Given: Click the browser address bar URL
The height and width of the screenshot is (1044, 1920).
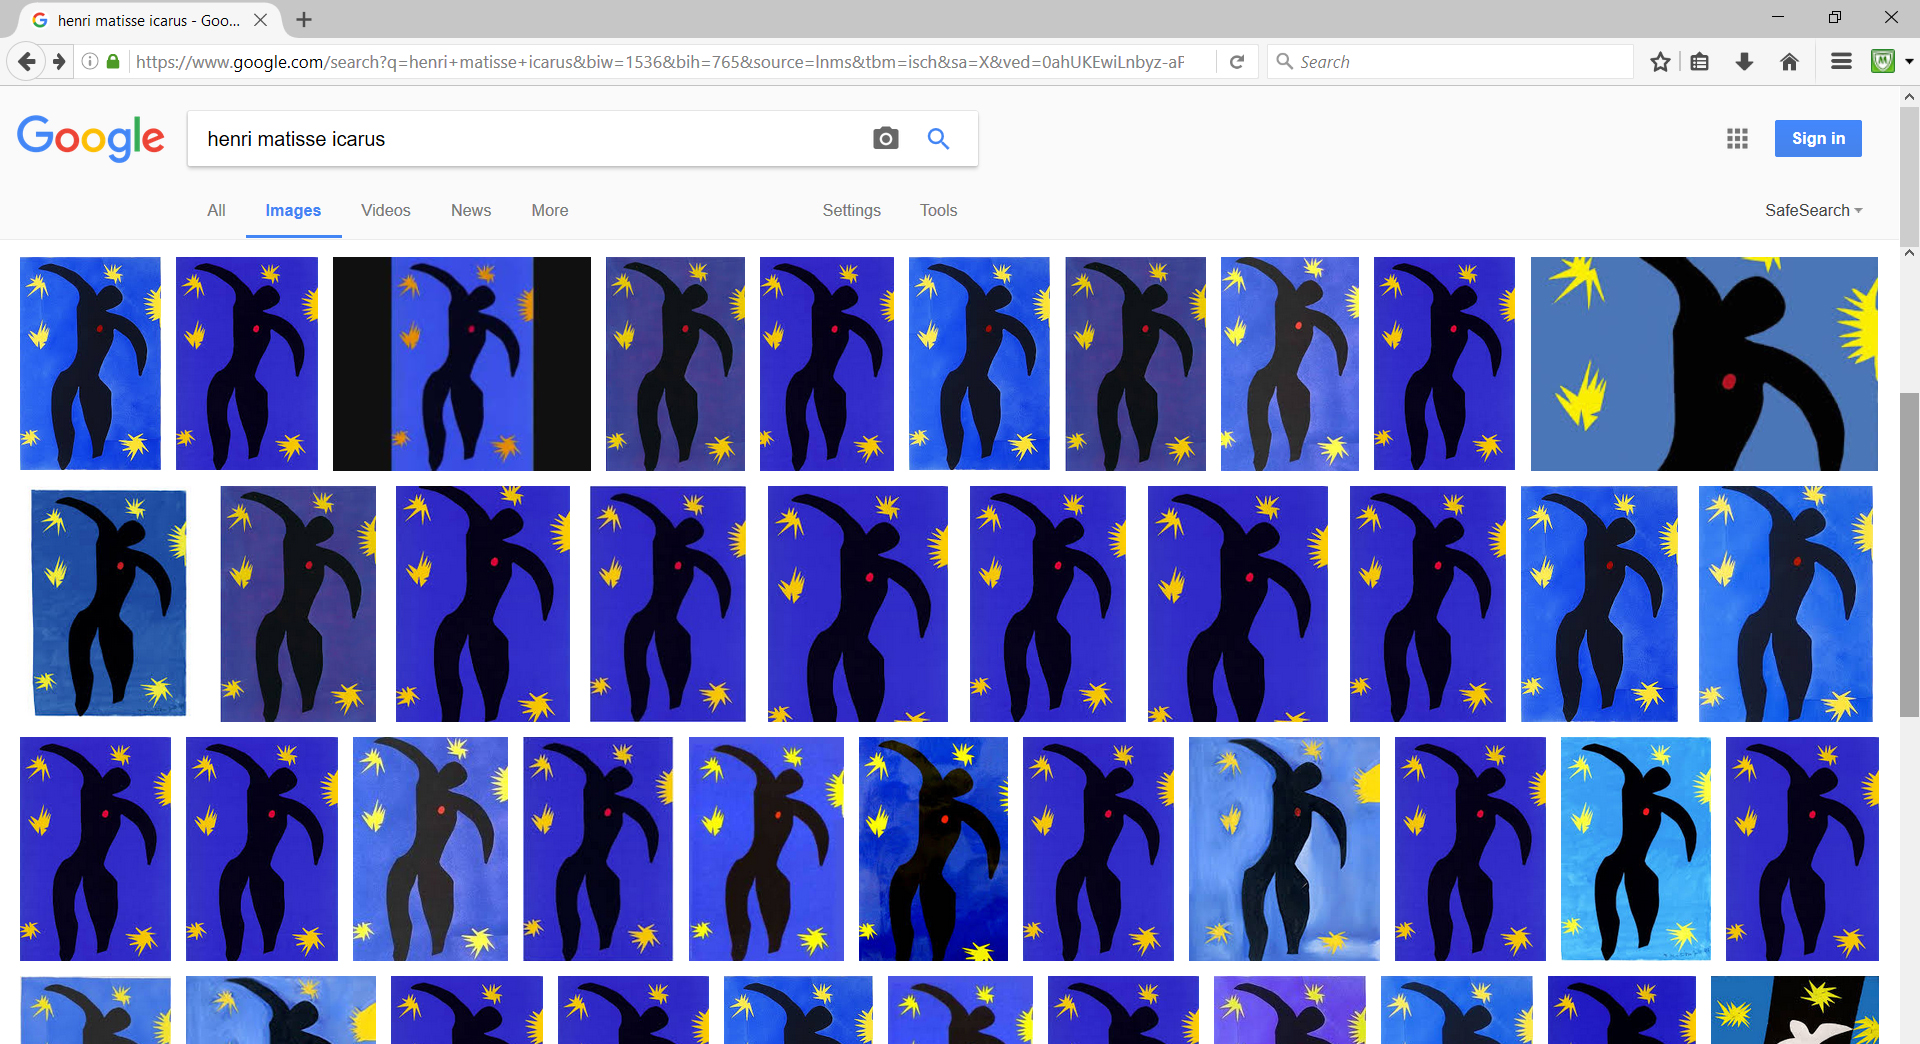Looking at the screenshot, I should pos(660,62).
